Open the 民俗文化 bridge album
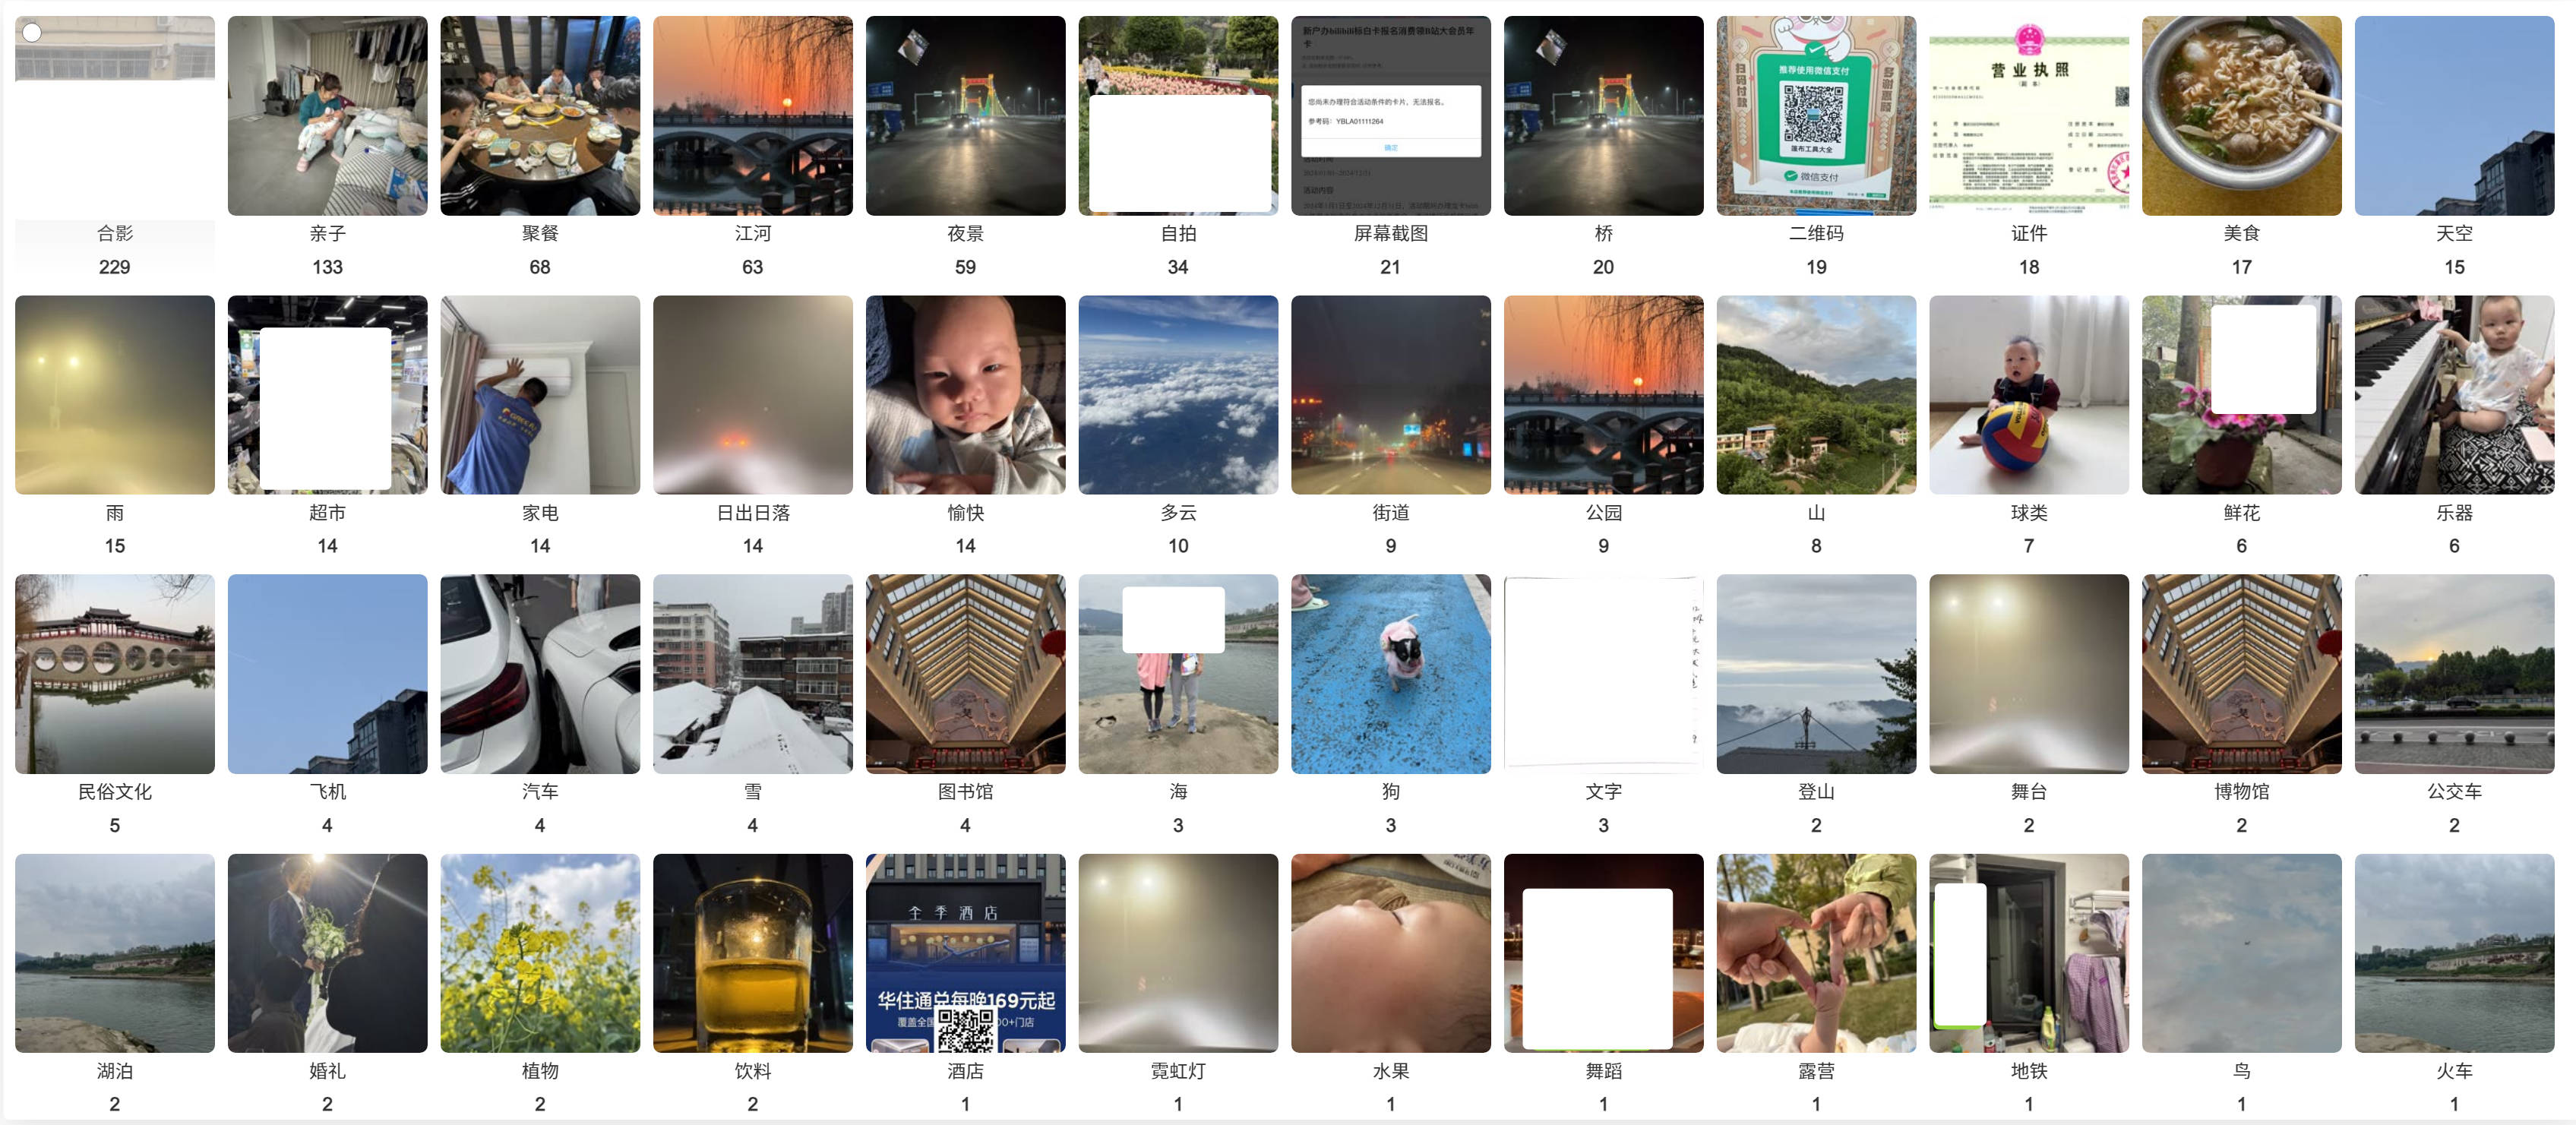This screenshot has width=2576, height=1125. [115, 673]
